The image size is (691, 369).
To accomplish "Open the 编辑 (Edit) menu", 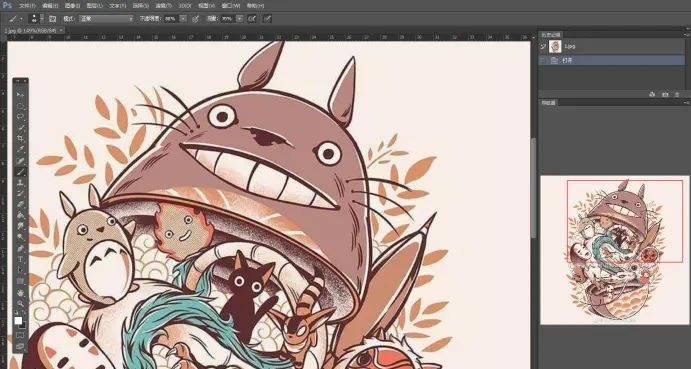I will coord(50,6).
